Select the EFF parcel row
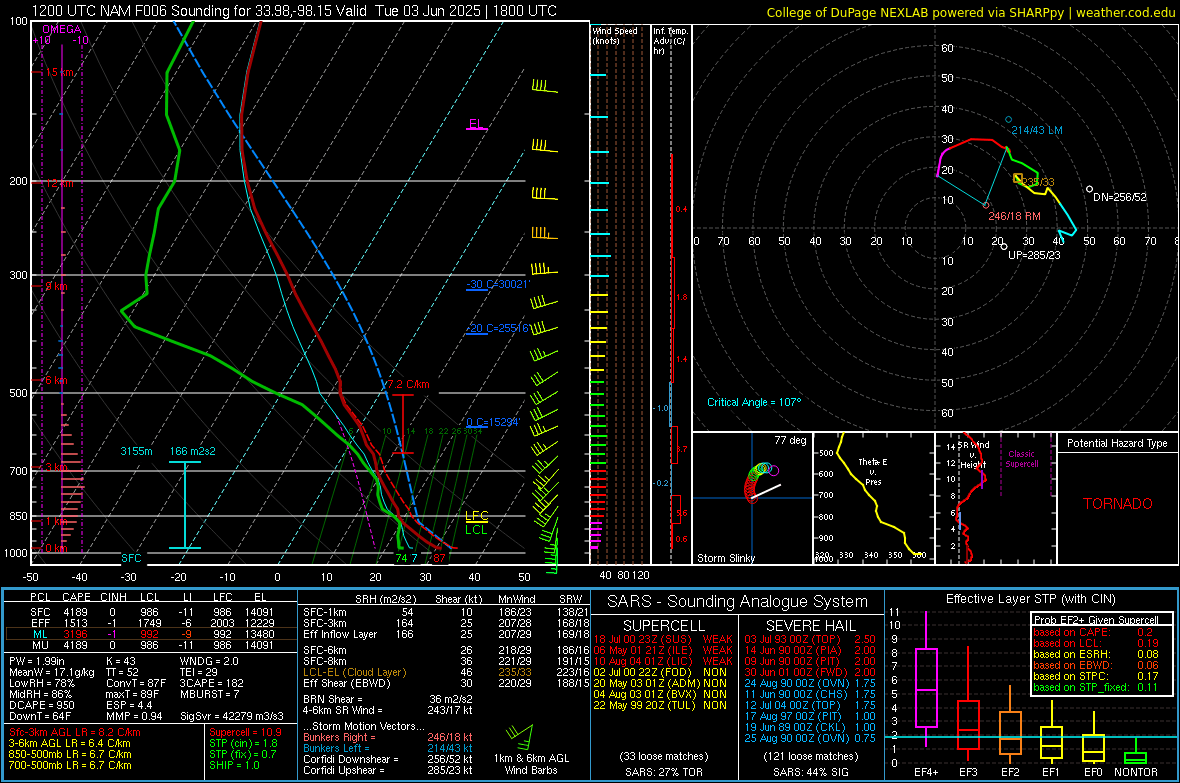Screen dimensions: 1180x783 (x=151, y=623)
